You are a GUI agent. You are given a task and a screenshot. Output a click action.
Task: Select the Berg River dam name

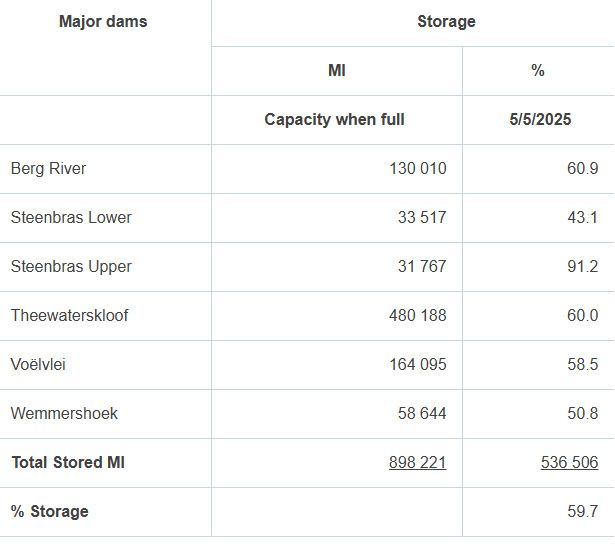pyautogui.click(x=48, y=169)
